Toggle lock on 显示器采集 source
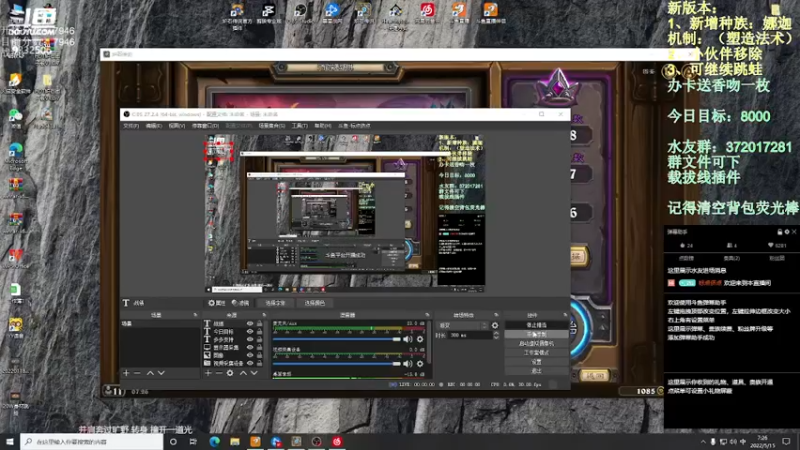The width and height of the screenshot is (800, 450). coord(259,347)
